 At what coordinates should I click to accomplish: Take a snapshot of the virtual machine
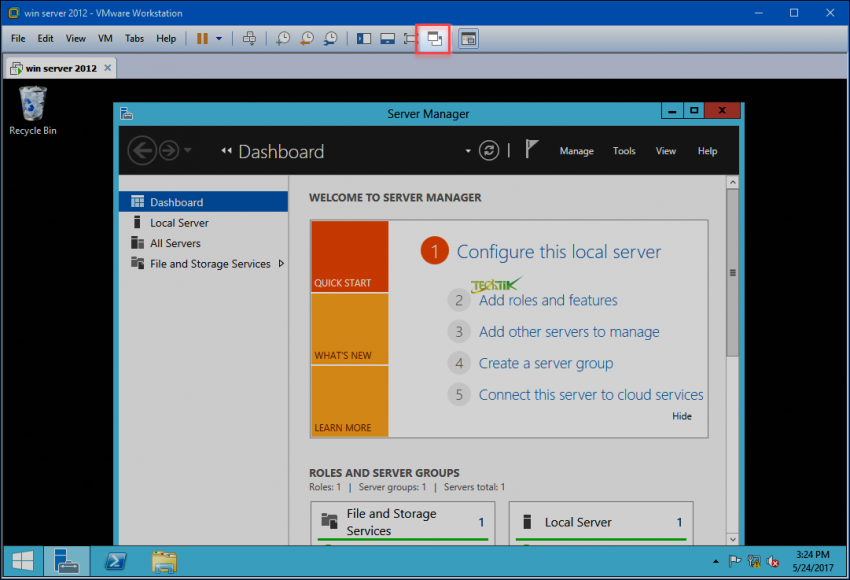coord(285,38)
